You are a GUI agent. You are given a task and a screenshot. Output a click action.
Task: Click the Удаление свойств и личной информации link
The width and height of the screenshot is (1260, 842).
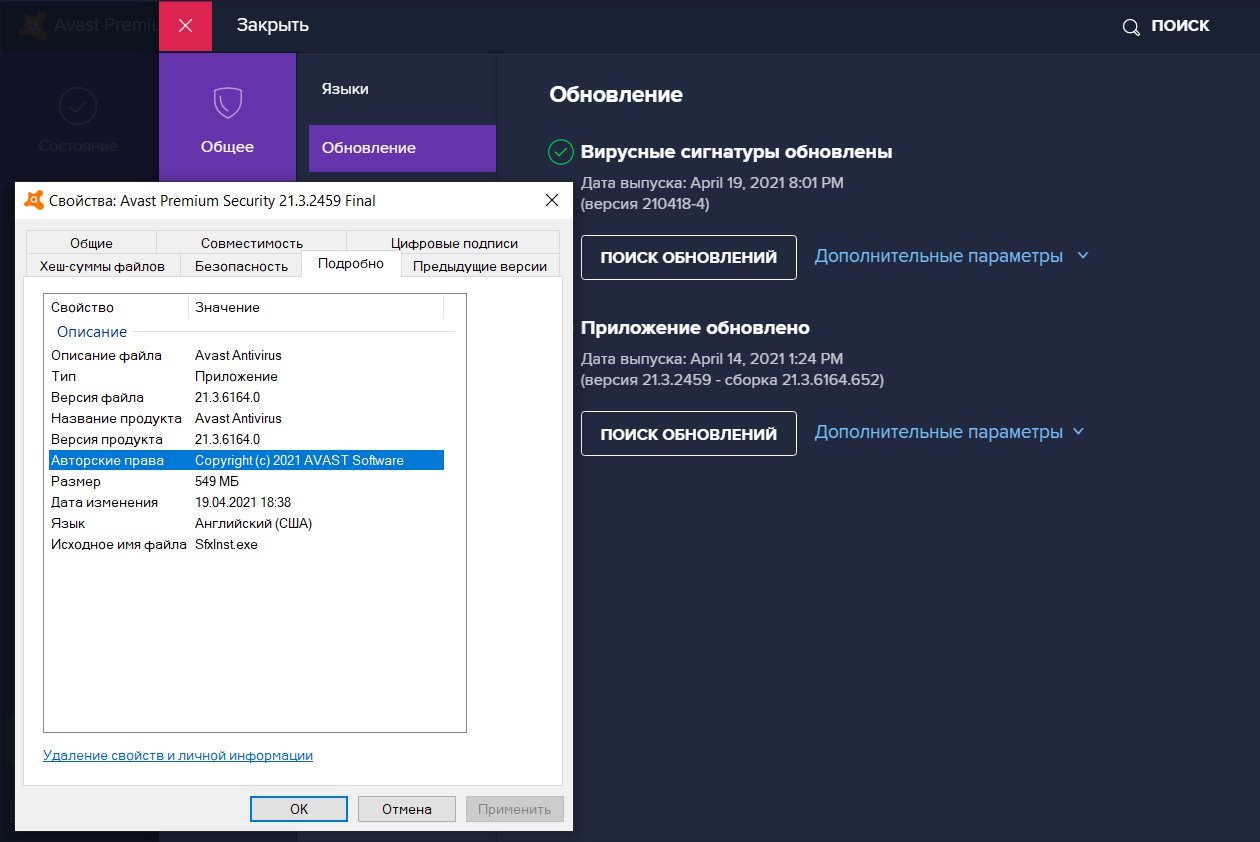click(178, 756)
